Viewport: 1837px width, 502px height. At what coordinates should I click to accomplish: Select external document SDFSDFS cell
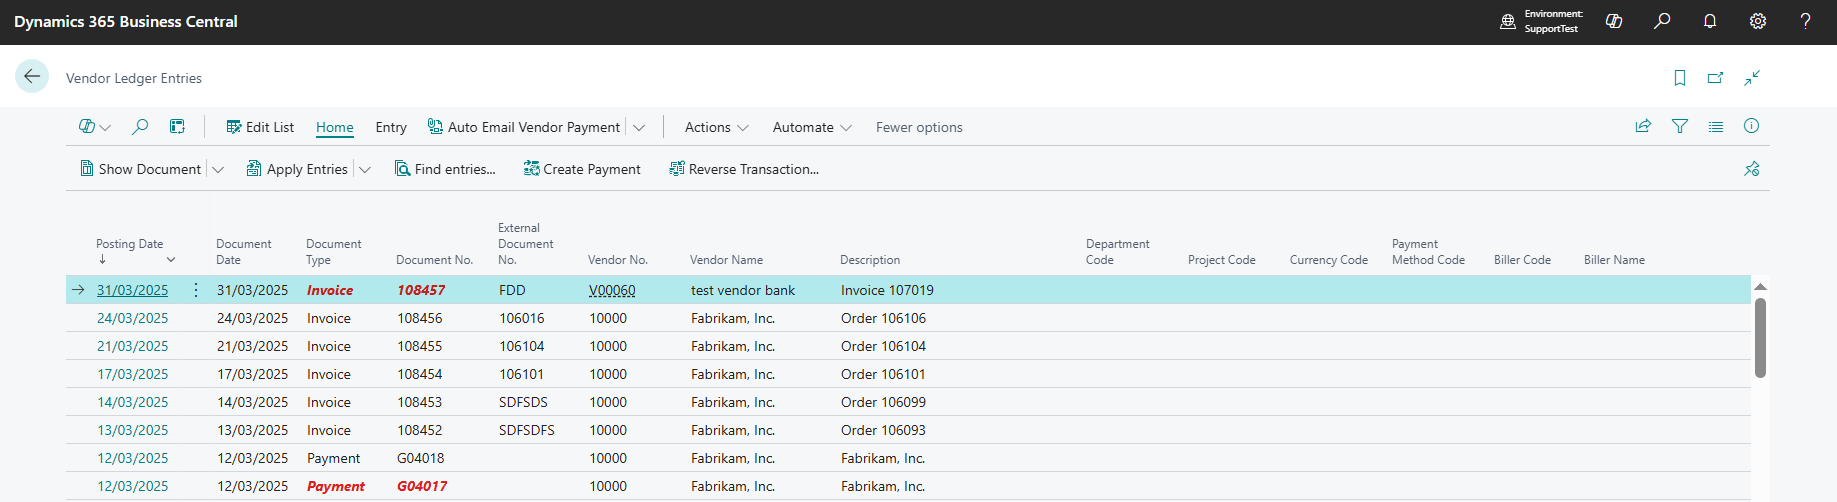pyautogui.click(x=527, y=430)
